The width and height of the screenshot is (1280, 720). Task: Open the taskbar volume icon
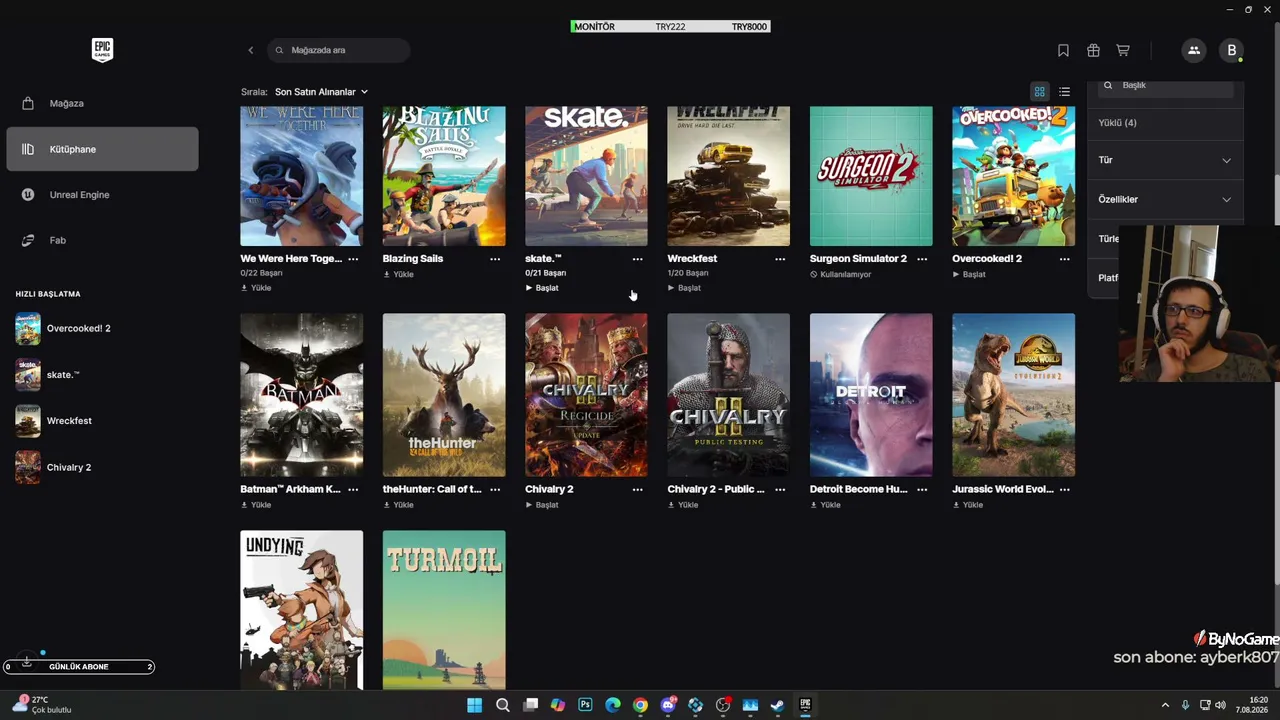click(x=1220, y=705)
